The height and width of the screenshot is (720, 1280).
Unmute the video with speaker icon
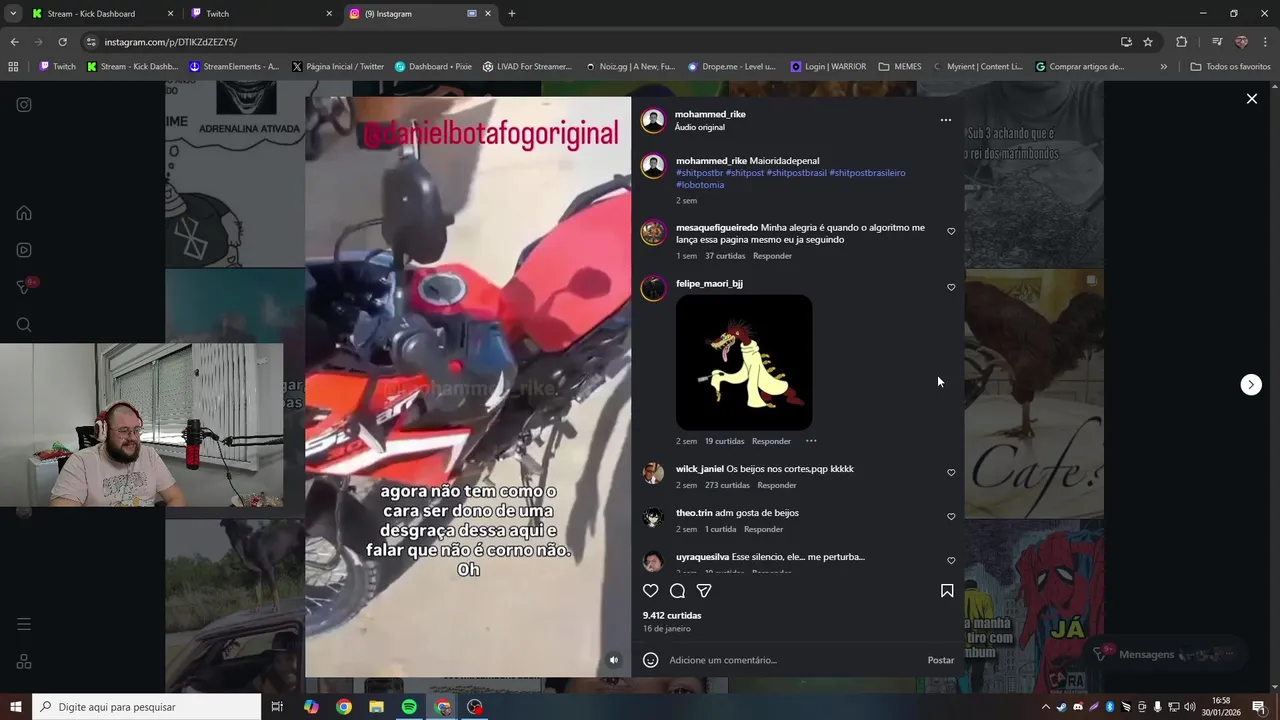tap(614, 660)
